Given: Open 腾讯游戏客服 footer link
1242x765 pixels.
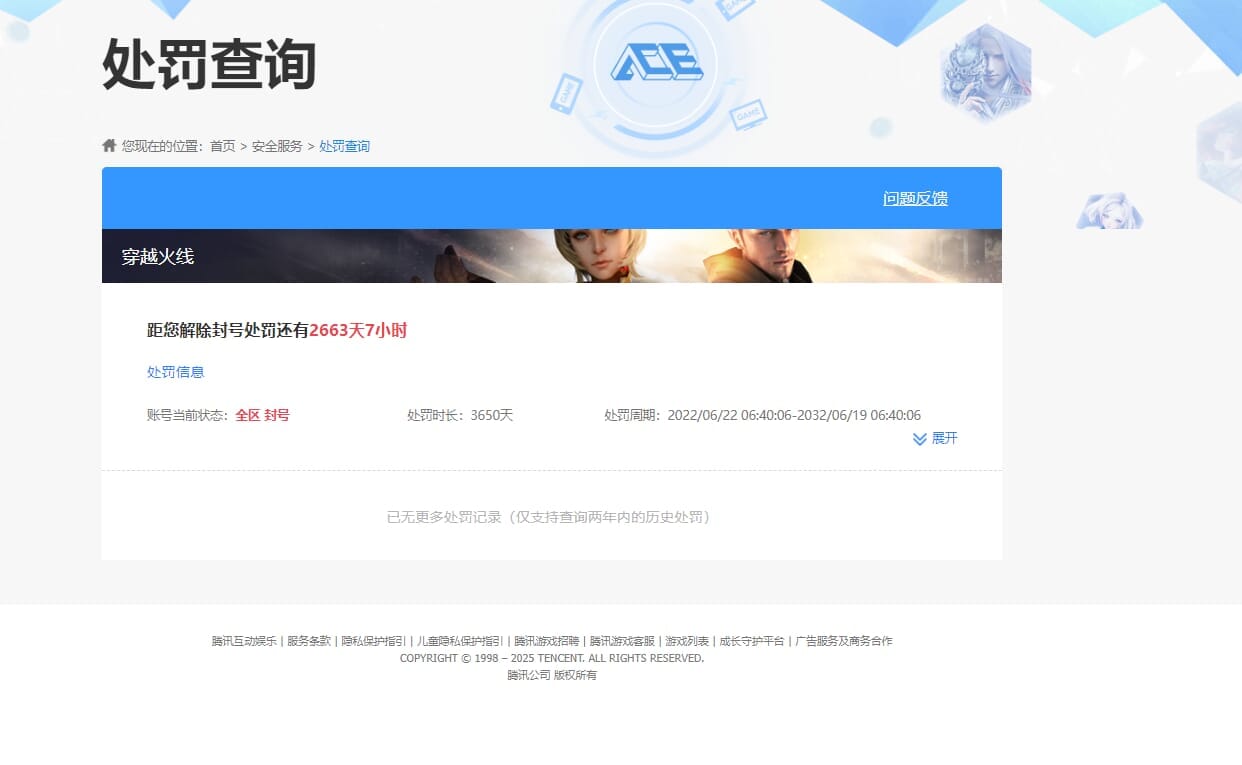Looking at the screenshot, I should point(622,641).
